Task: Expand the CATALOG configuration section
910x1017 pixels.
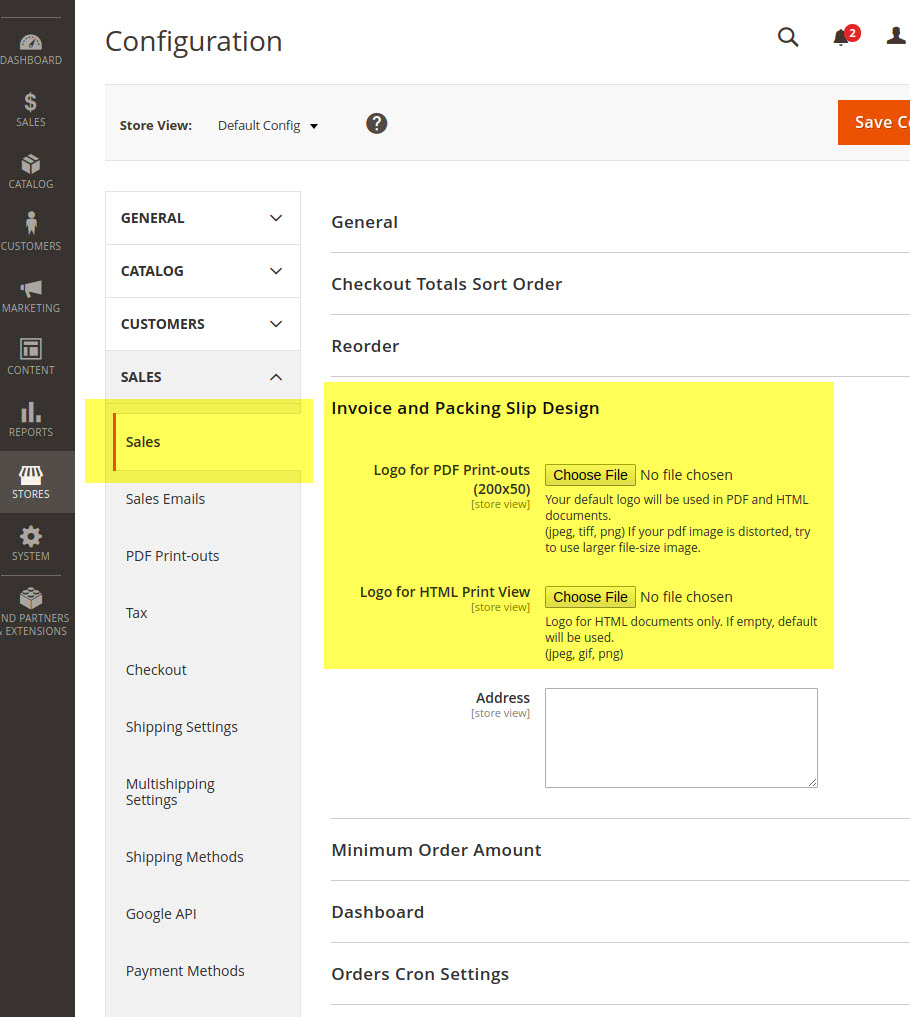Action: click(202, 271)
